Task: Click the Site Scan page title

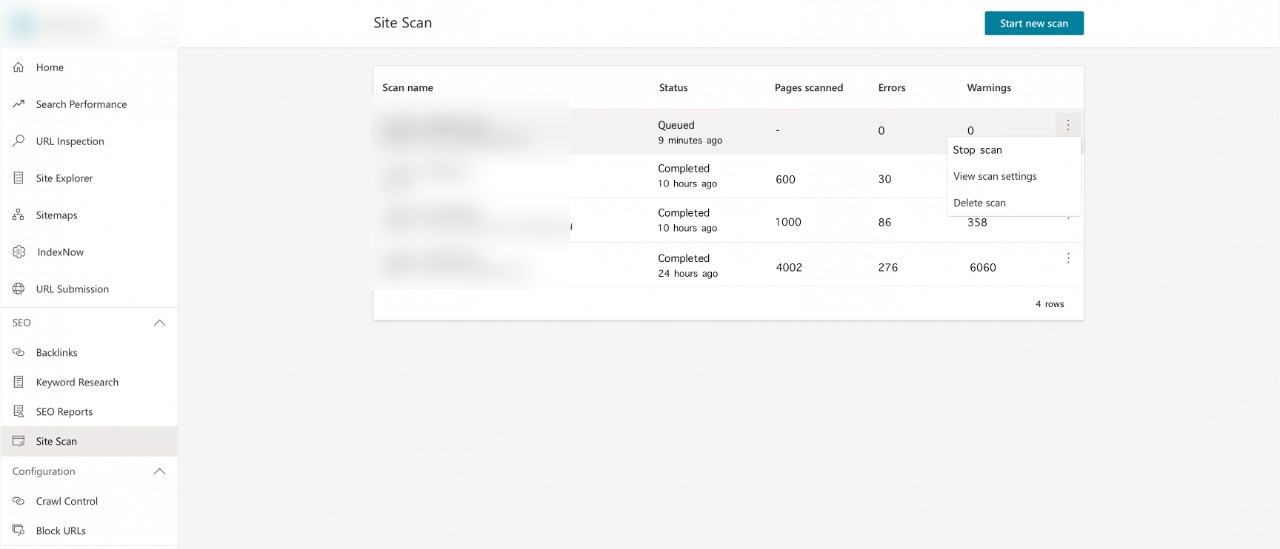Action: tap(403, 22)
